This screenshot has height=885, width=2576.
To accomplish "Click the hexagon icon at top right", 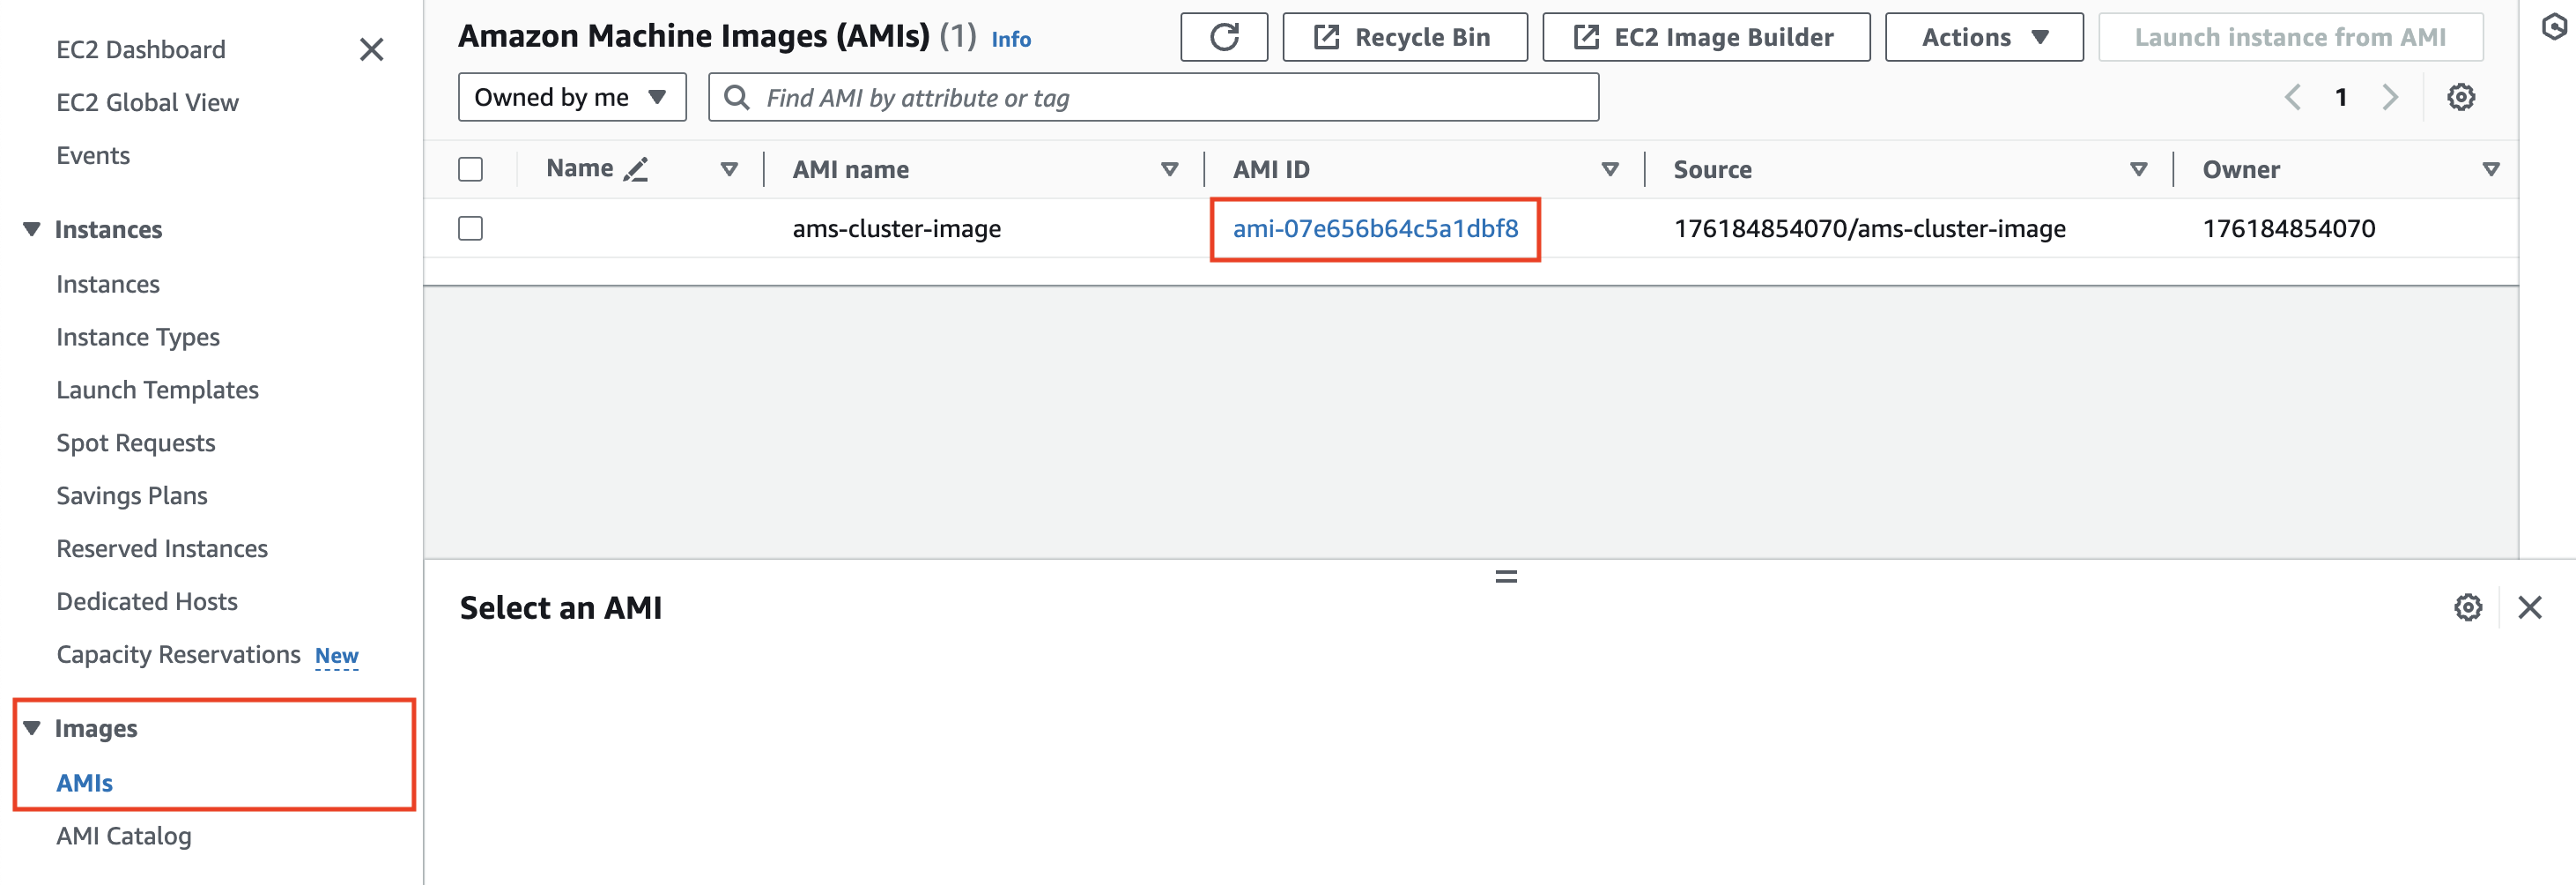I will click(x=2554, y=27).
